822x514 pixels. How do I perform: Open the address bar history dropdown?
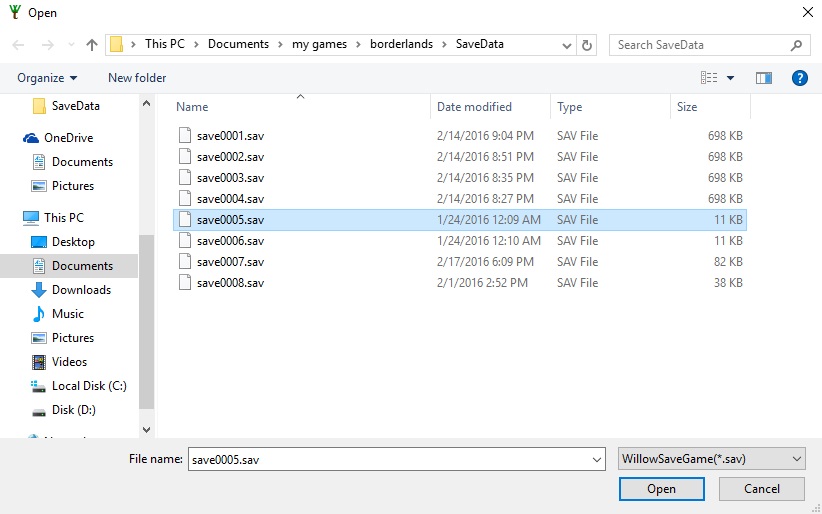tap(567, 45)
